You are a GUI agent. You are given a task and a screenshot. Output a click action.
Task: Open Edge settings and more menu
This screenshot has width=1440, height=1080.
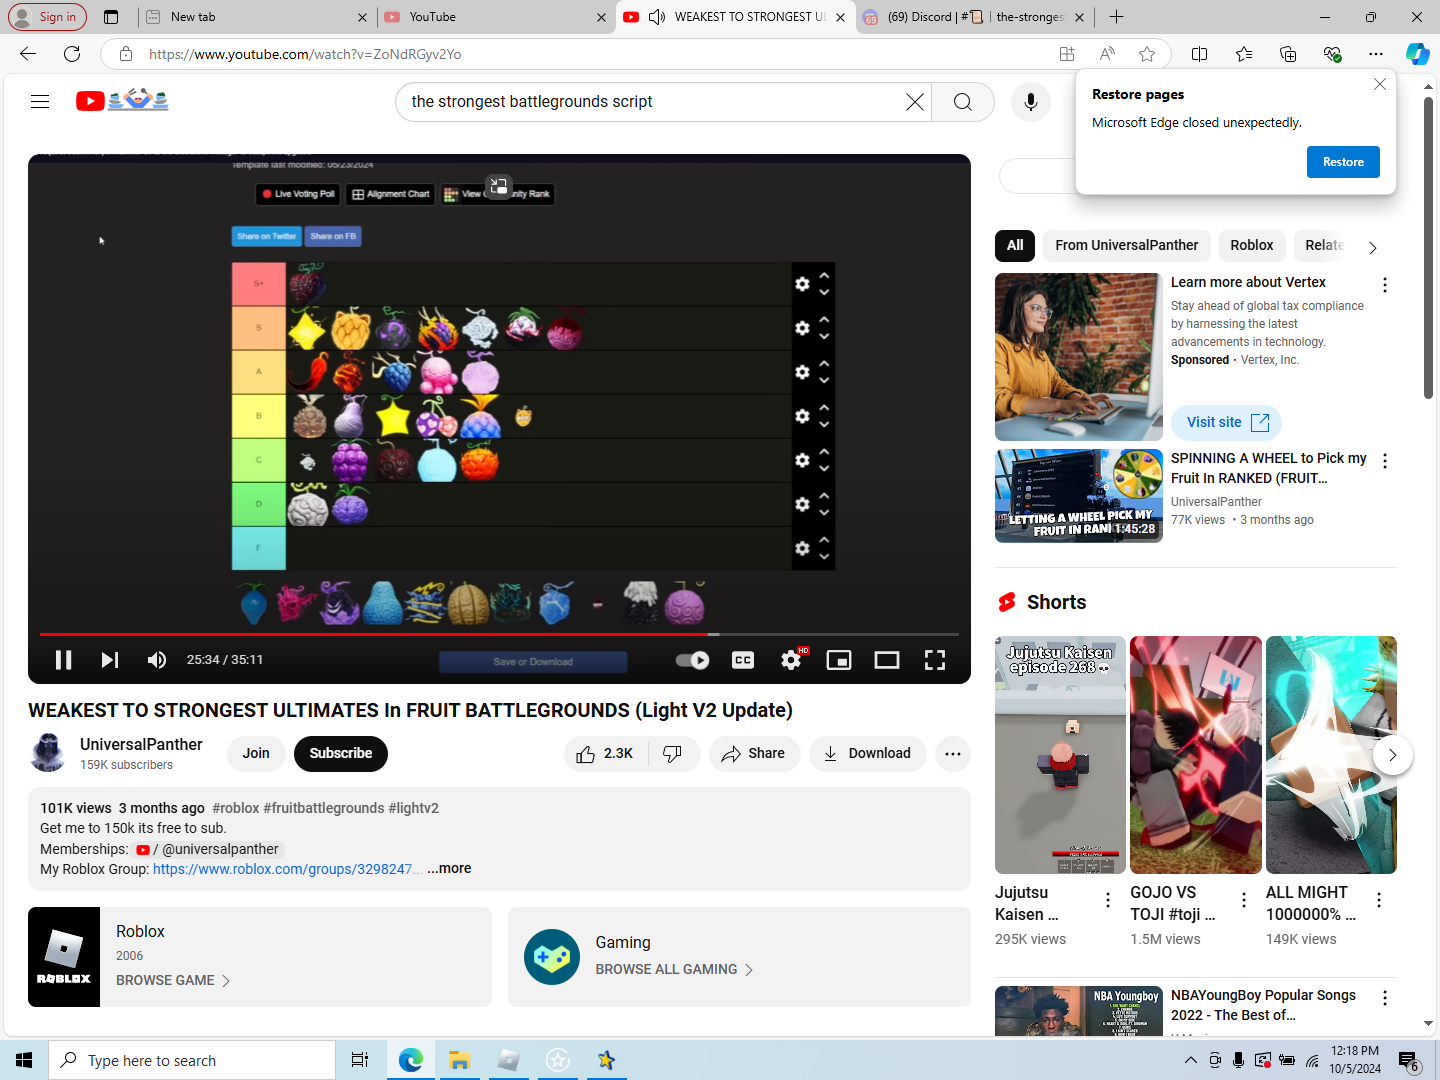(1376, 54)
